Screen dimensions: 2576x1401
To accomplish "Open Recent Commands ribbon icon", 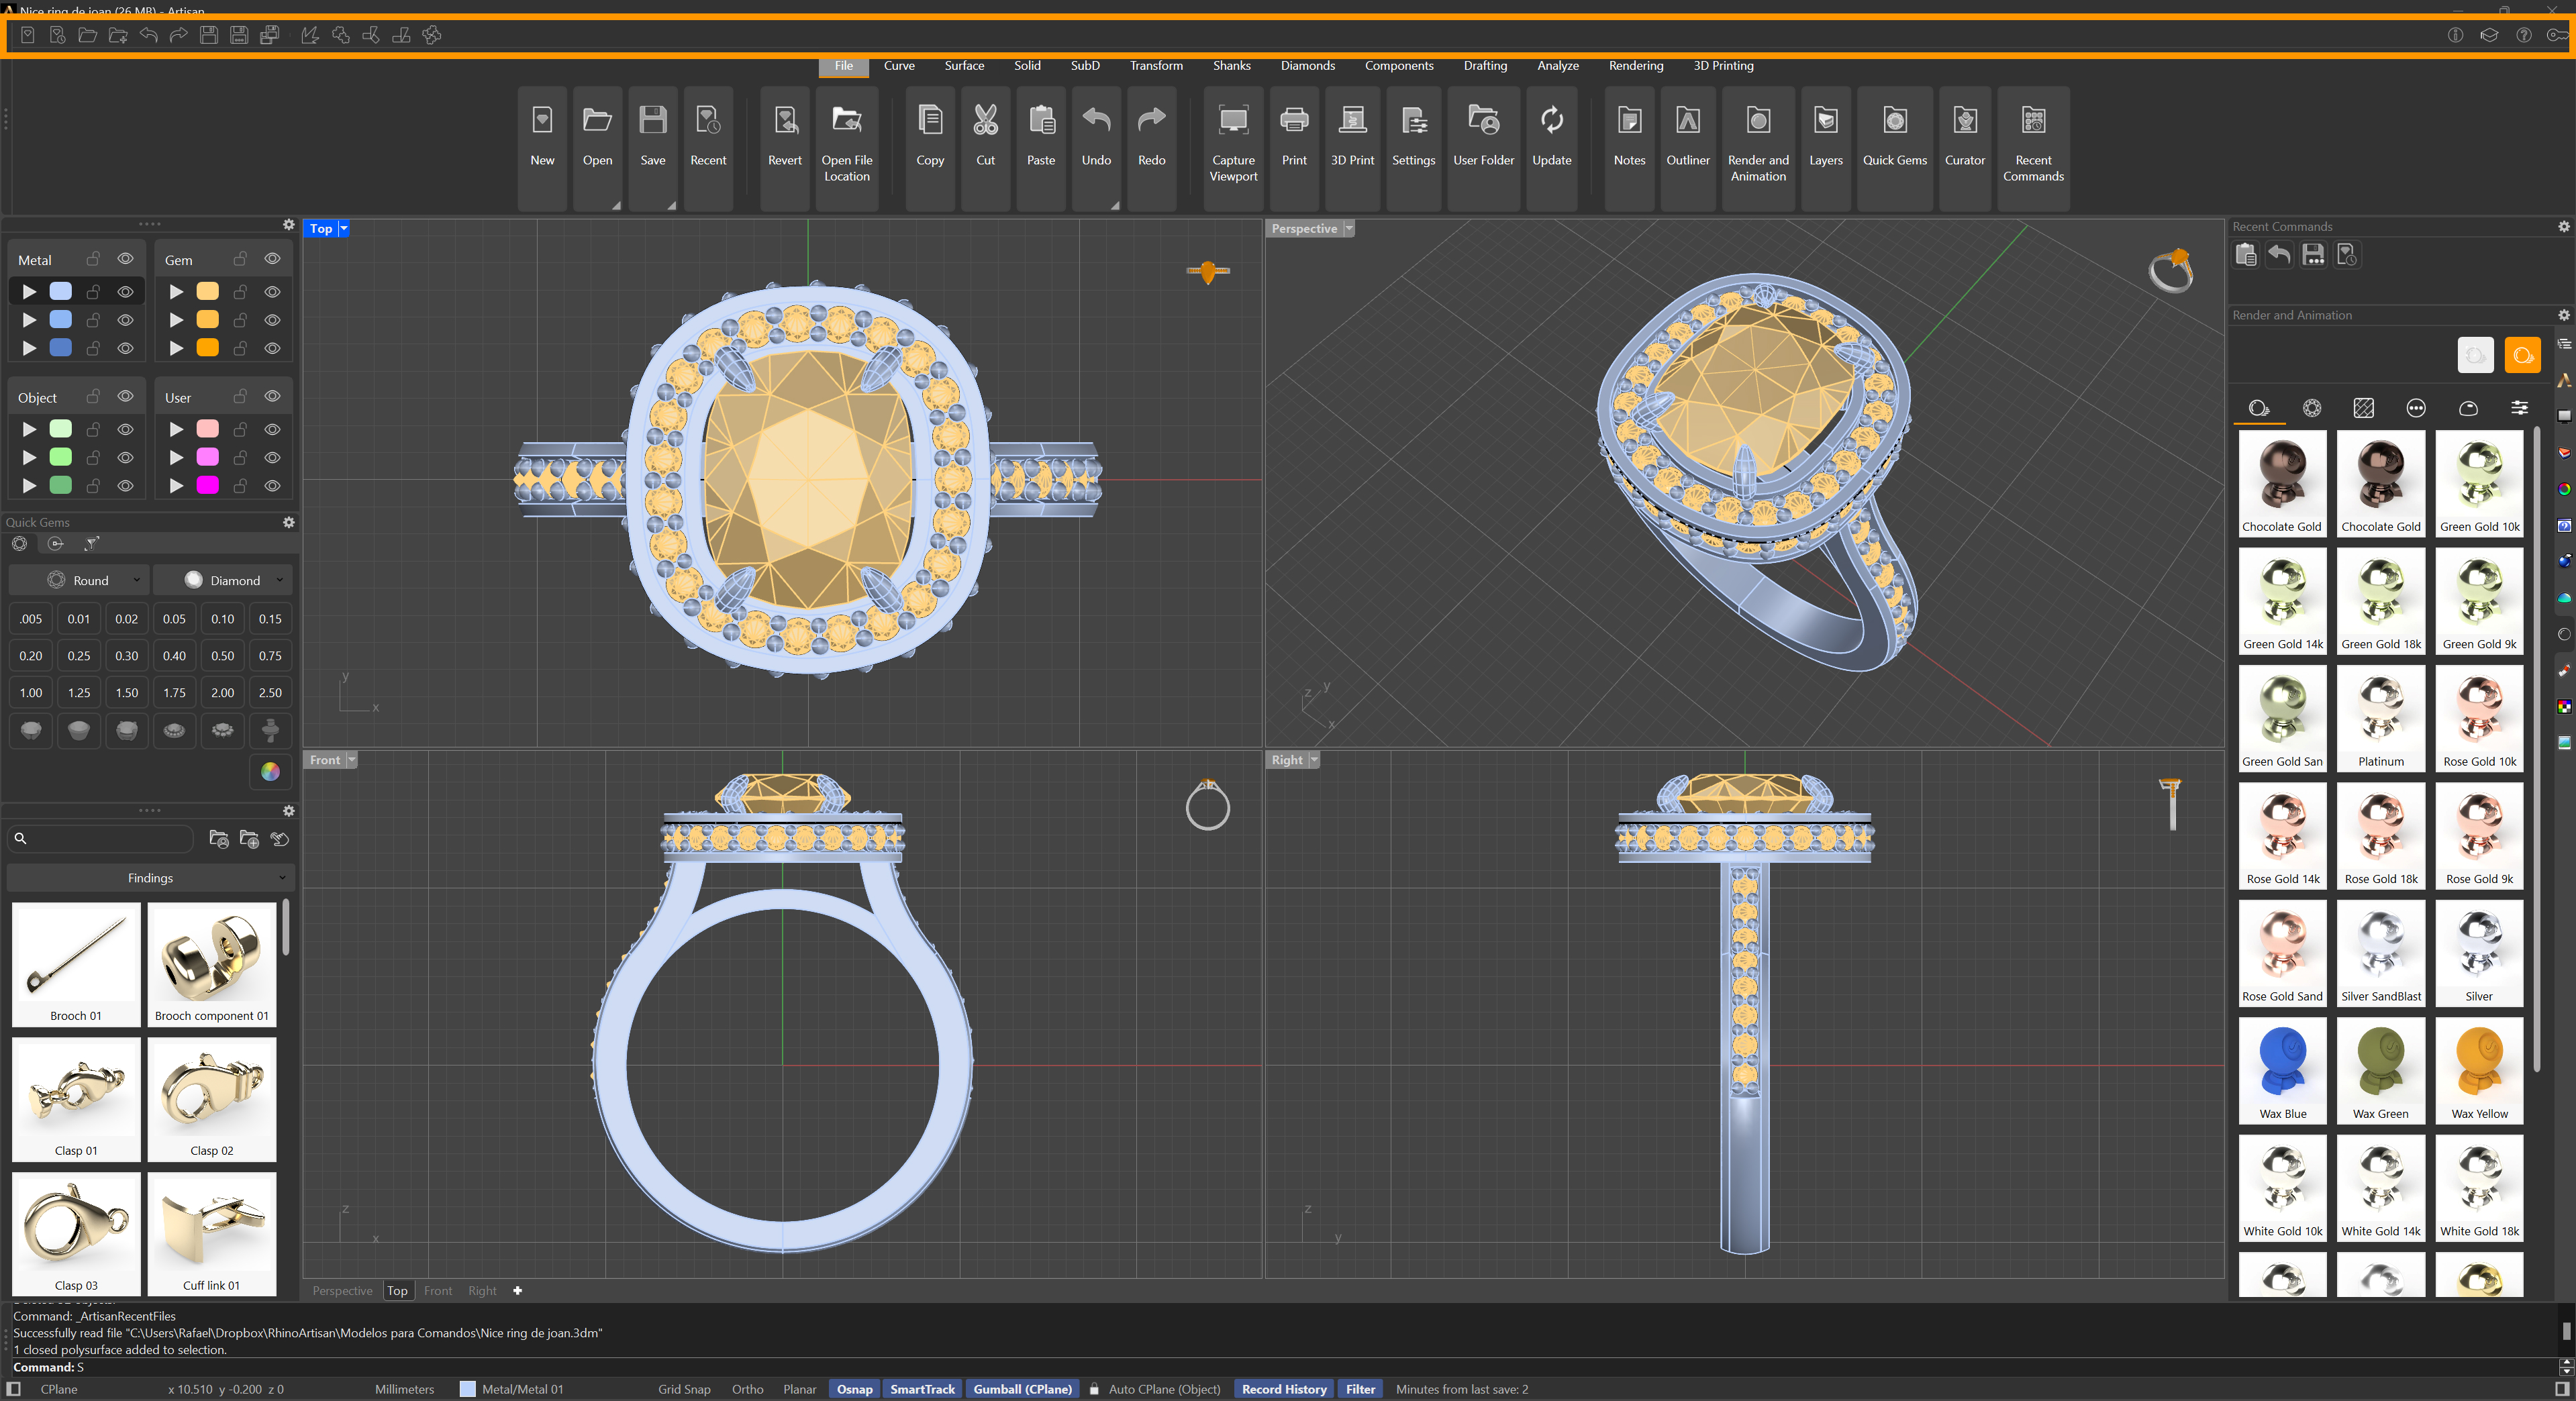I will (2033, 121).
